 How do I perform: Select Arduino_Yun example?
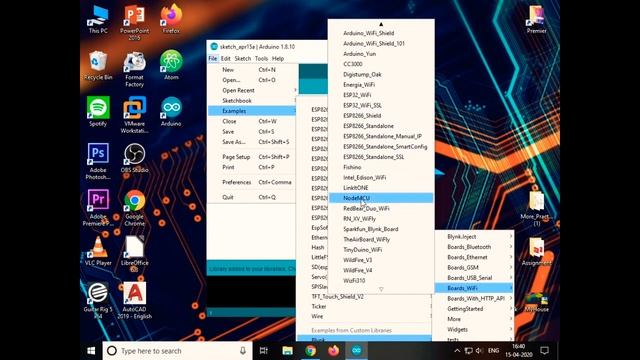[381, 53]
